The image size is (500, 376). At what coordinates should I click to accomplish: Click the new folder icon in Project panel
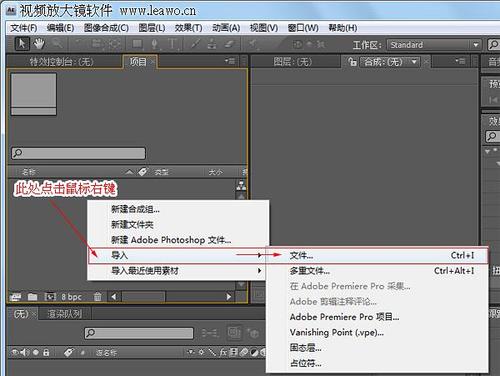[33, 297]
